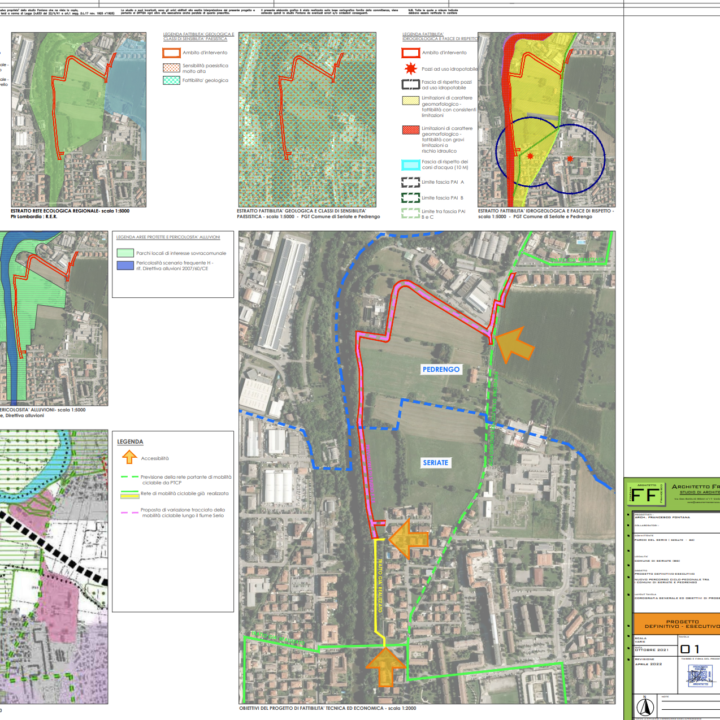Click the PEDRENGO label on the main map
The width and height of the screenshot is (720, 720).
[441, 369]
